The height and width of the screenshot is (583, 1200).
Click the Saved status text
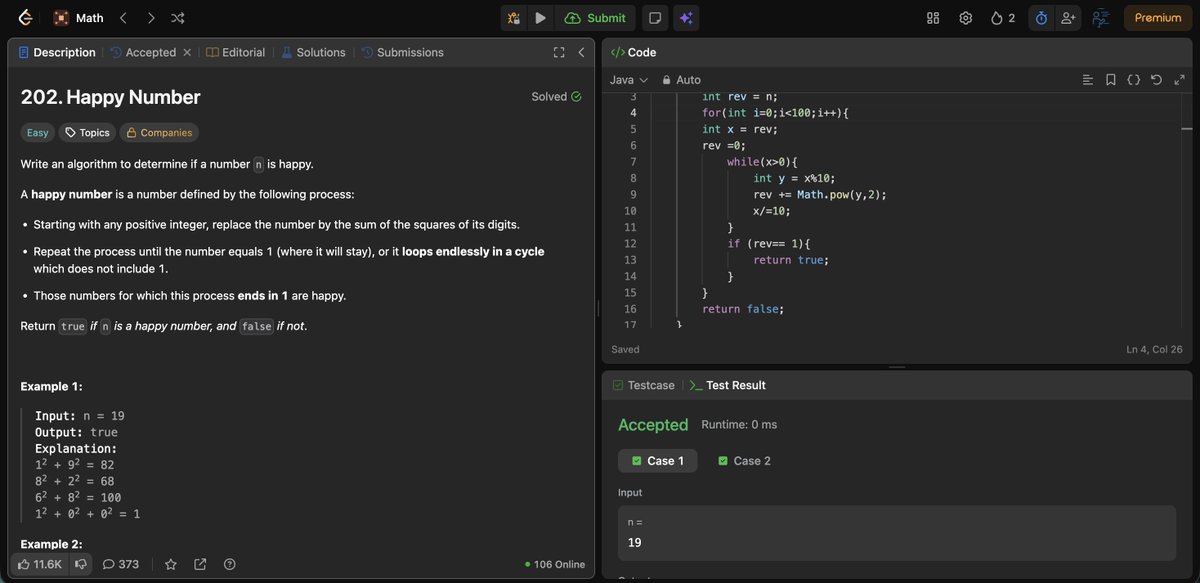click(625, 349)
